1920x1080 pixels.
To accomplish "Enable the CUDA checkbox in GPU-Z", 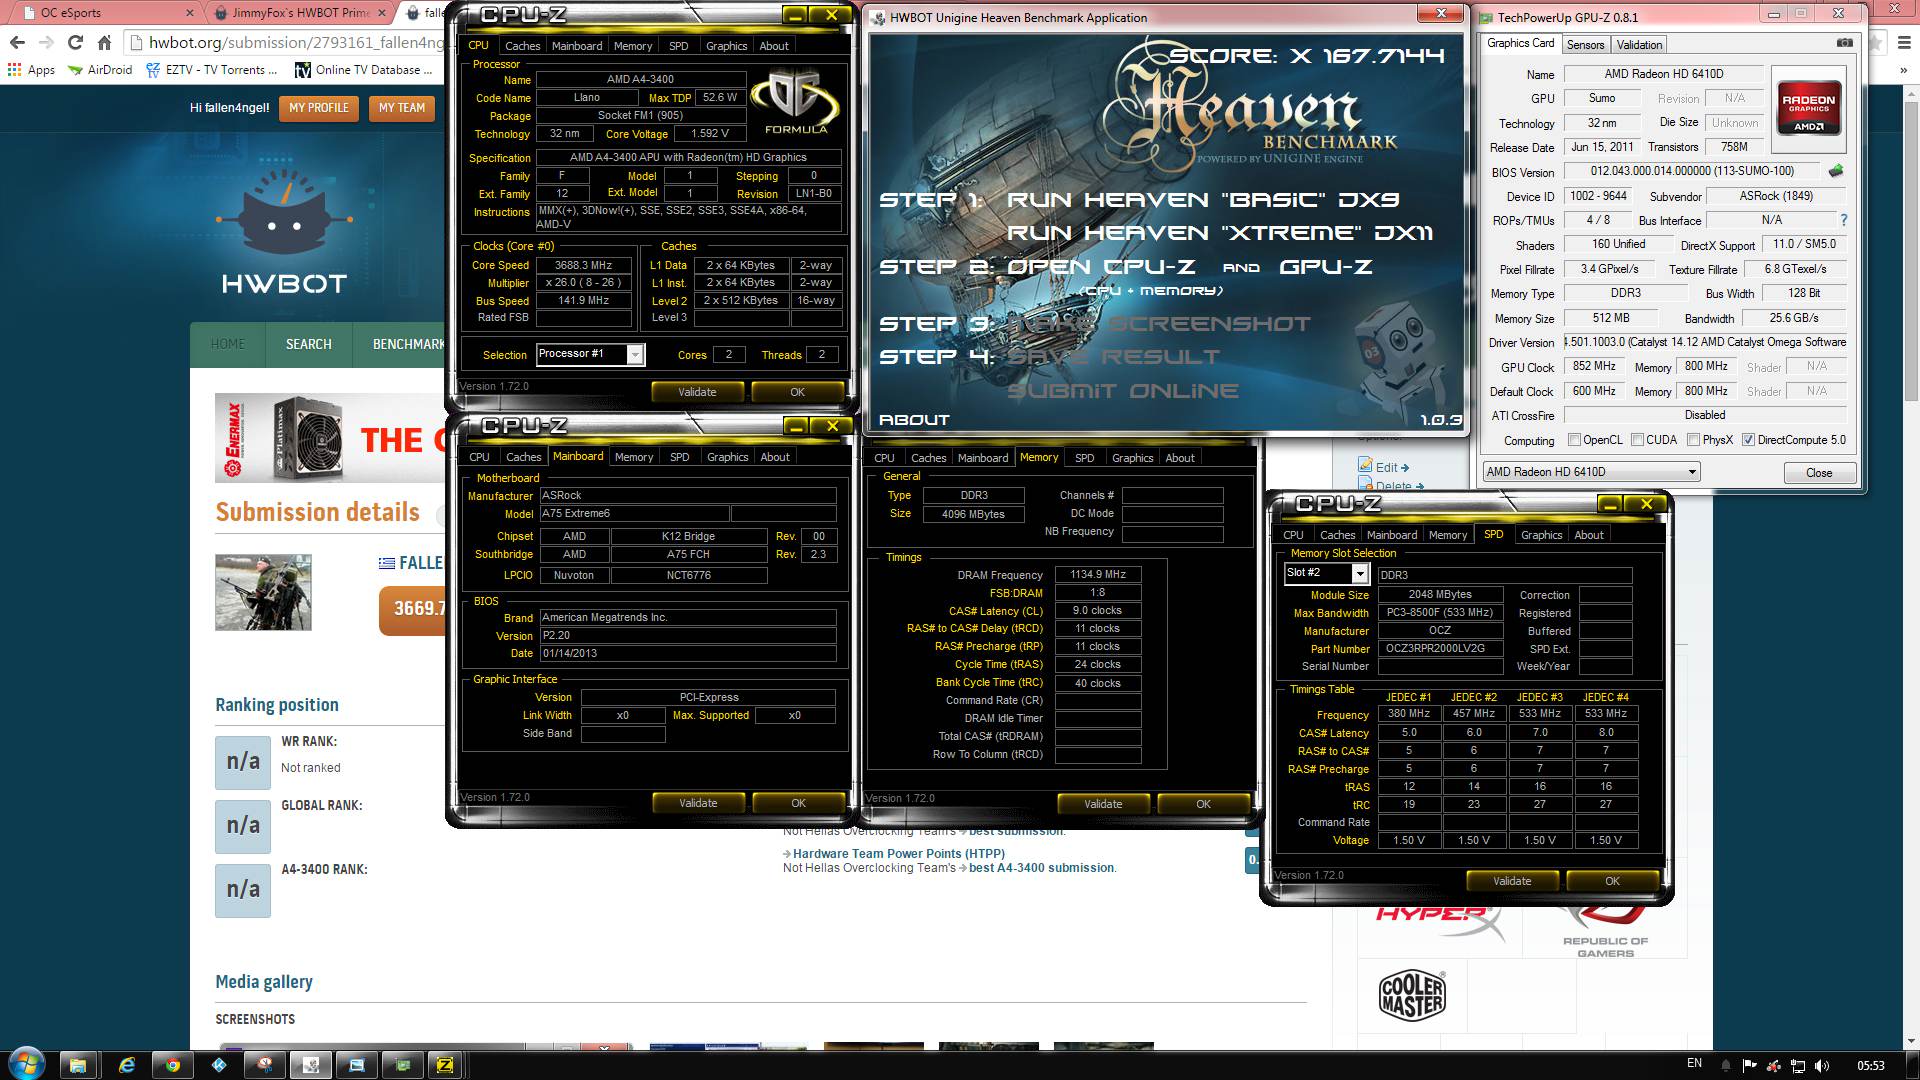I will coord(1637,440).
